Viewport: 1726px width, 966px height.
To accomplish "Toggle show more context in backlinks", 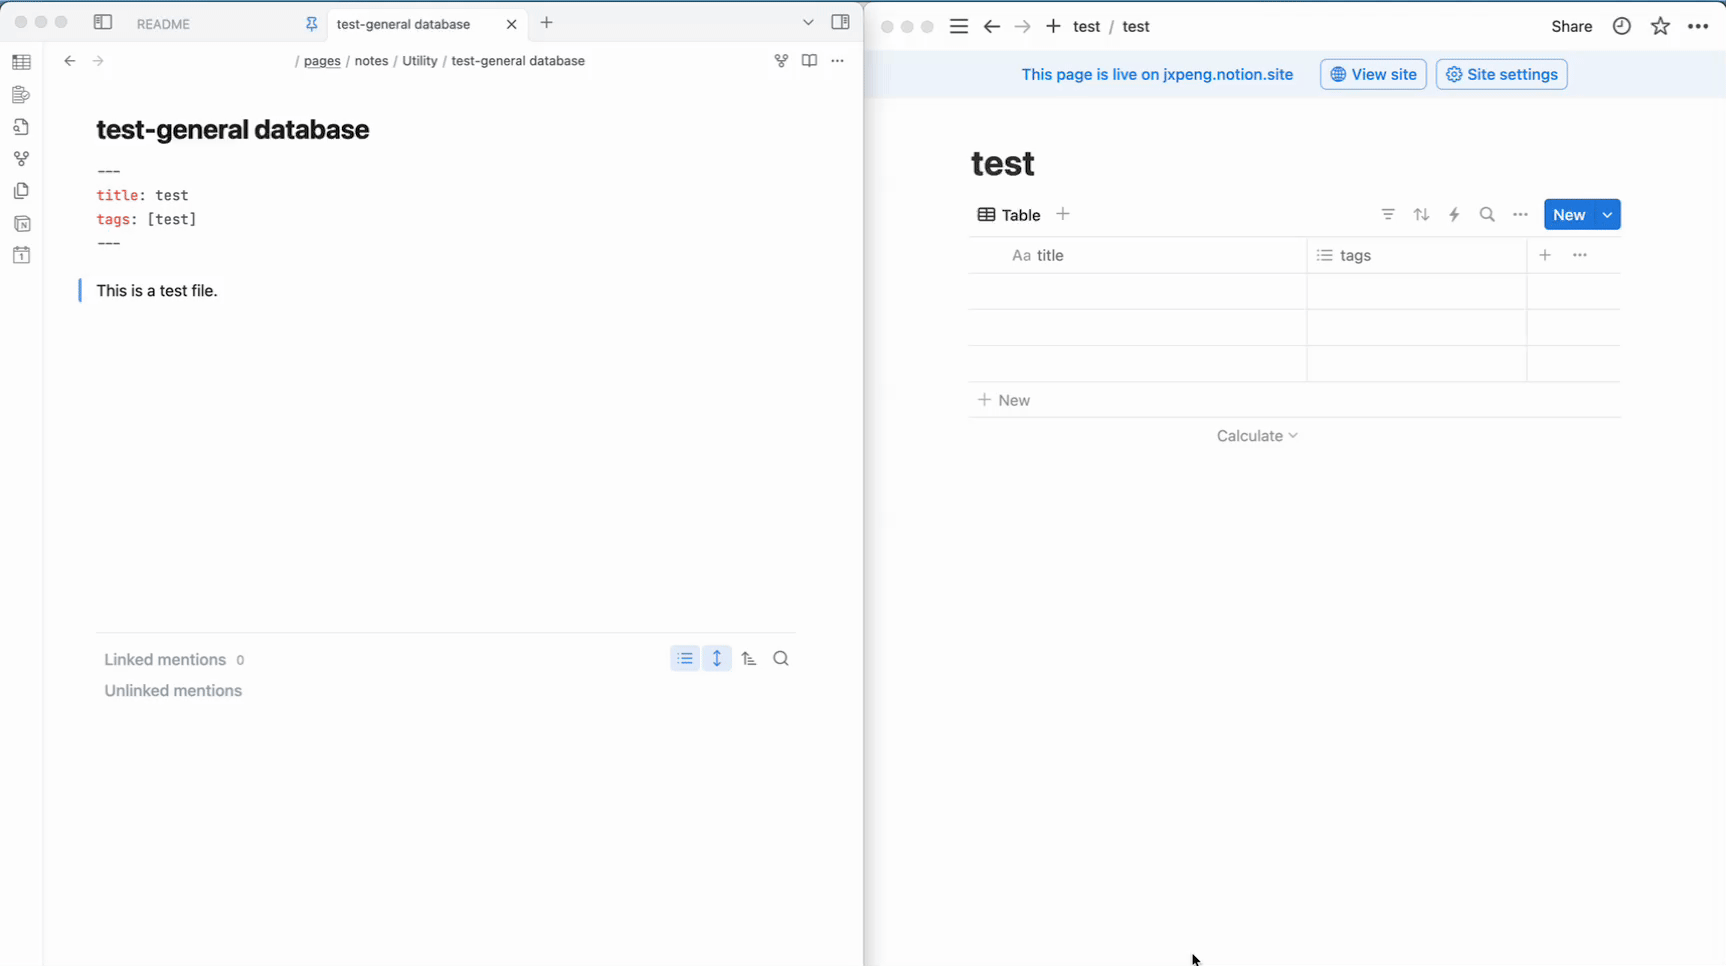I will point(717,659).
